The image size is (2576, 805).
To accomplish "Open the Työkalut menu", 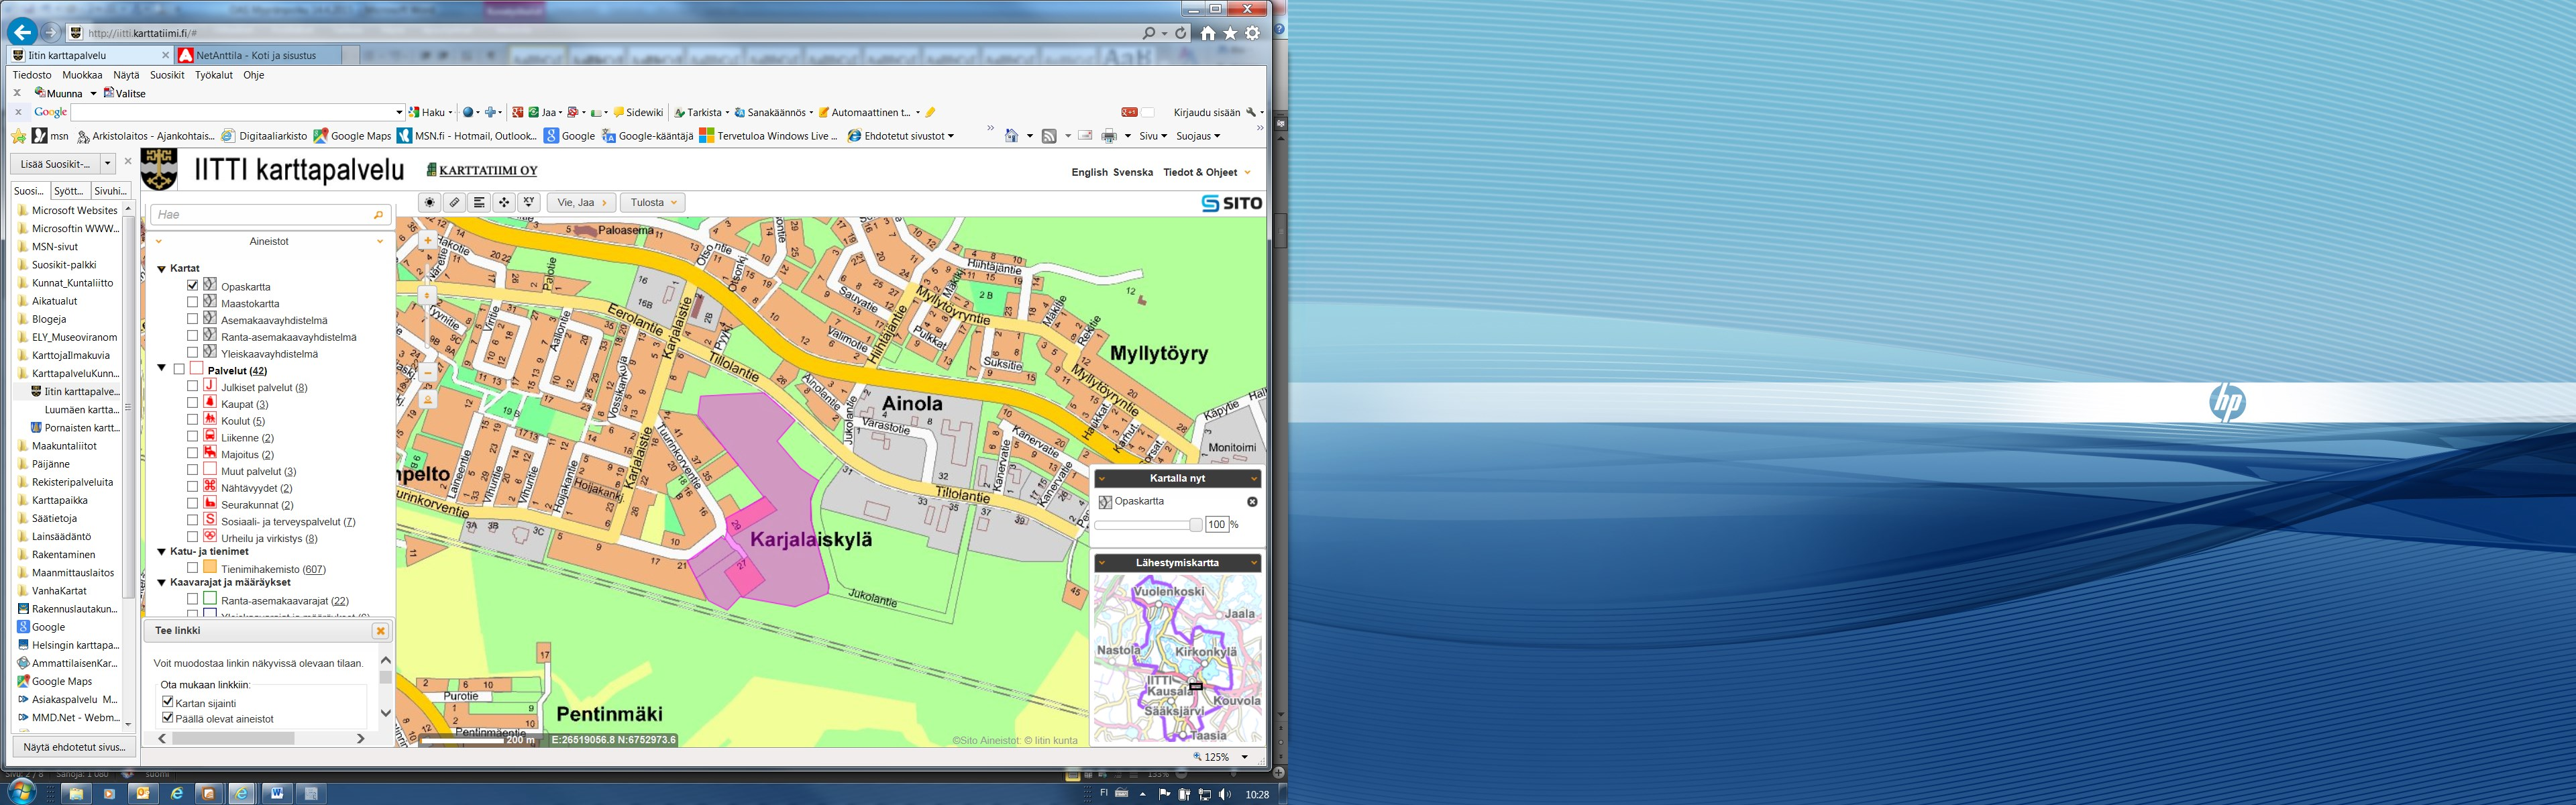I will tap(214, 75).
